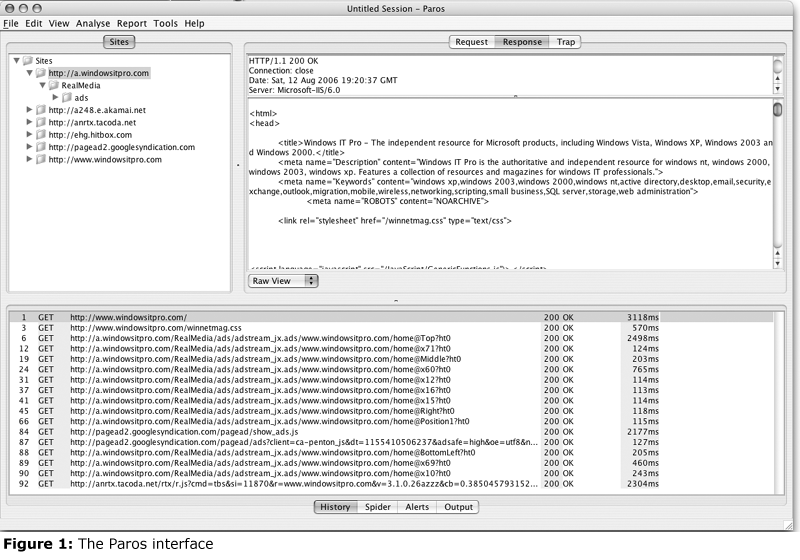
Task: Select history row 3 winnetmag.css request
Action: point(391,328)
